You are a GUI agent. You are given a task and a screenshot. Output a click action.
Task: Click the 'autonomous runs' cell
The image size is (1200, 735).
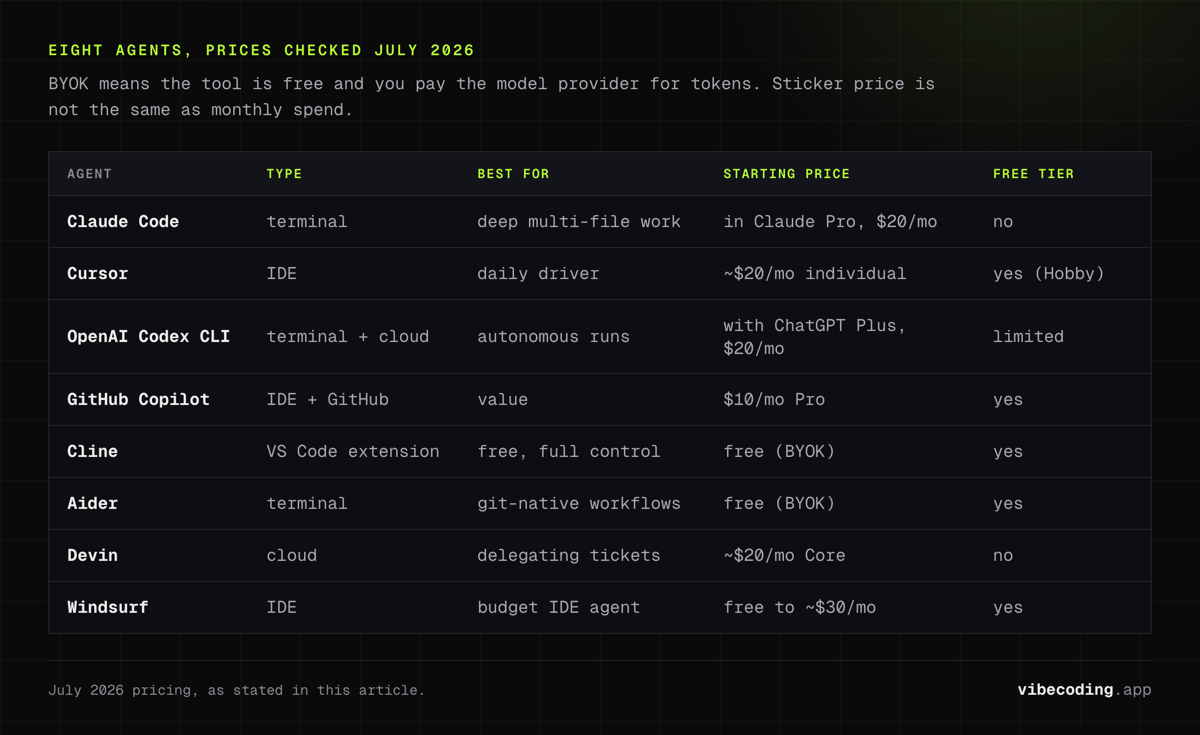(x=553, y=337)
